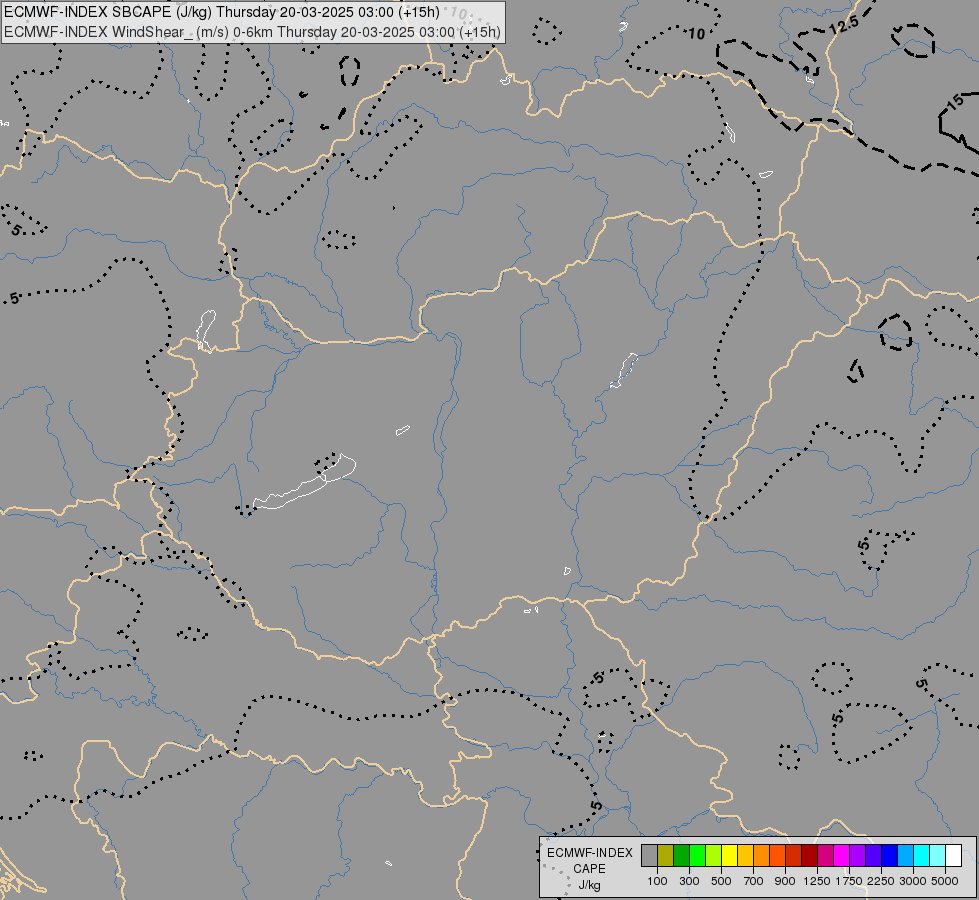Choose the white swatch ending the legend
The width and height of the screenshot is (979, 900).
coord(953,856)
